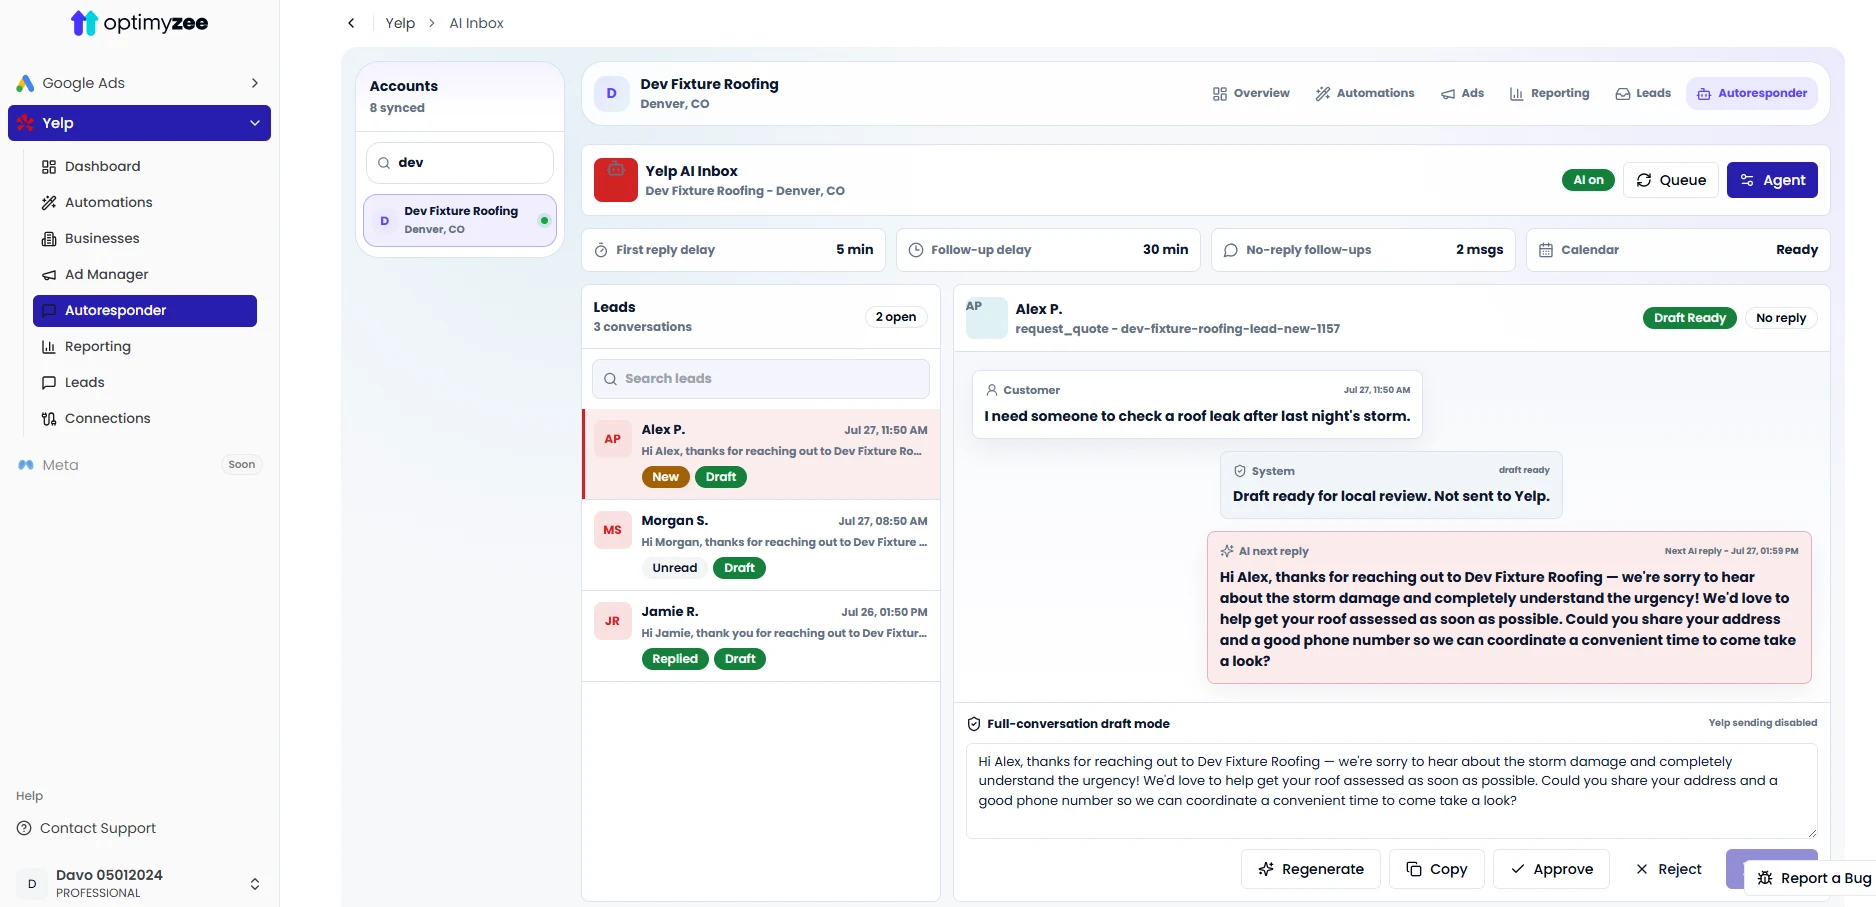This screenshot has height=907, width=1876.
Task: Open the Morgan S. lead conversation
Action: 762,545
